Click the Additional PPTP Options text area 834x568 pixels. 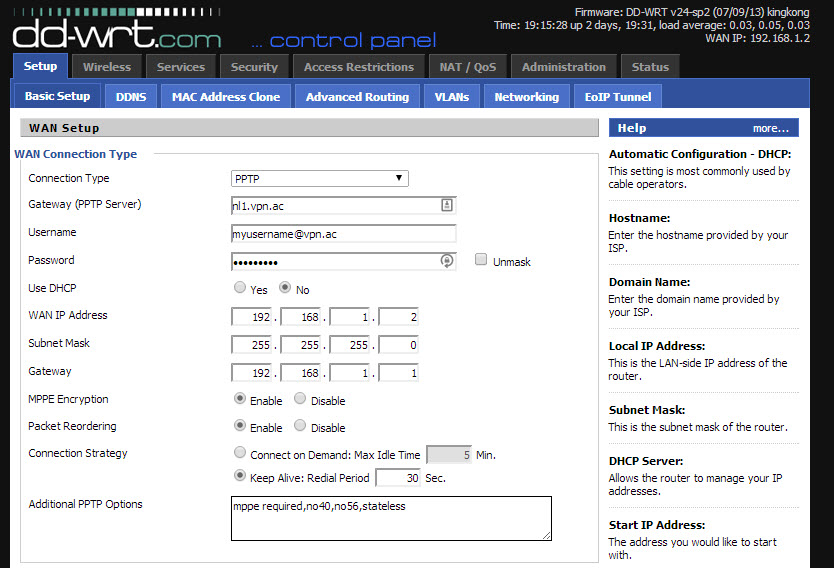pos(391,519)
